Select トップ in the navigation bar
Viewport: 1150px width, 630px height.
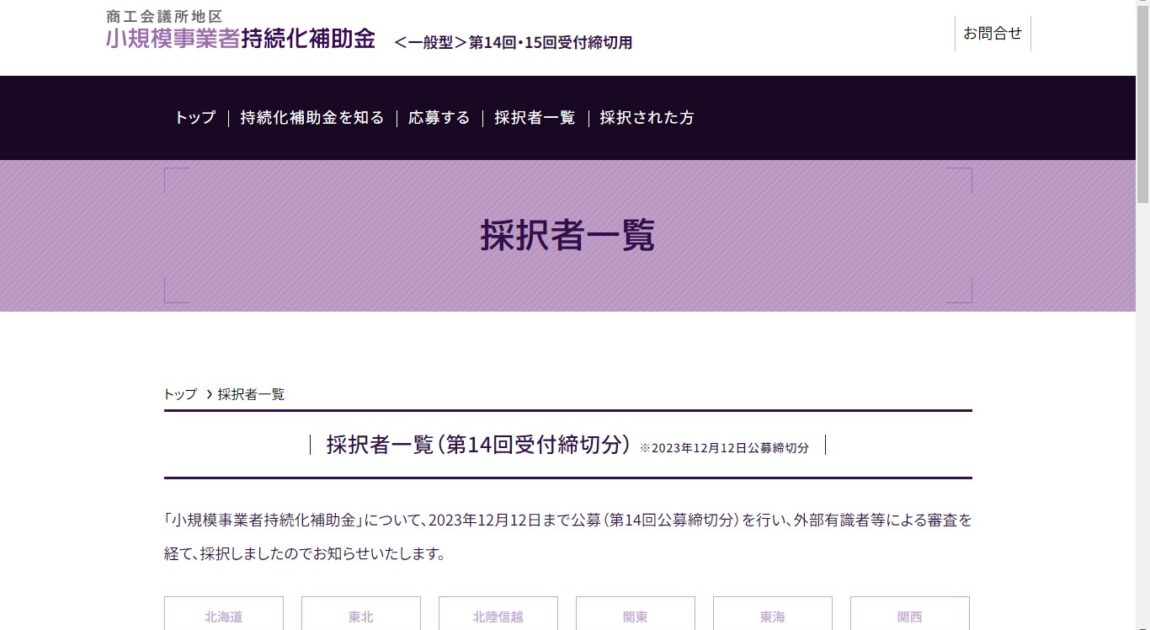[x=195, y=117]
